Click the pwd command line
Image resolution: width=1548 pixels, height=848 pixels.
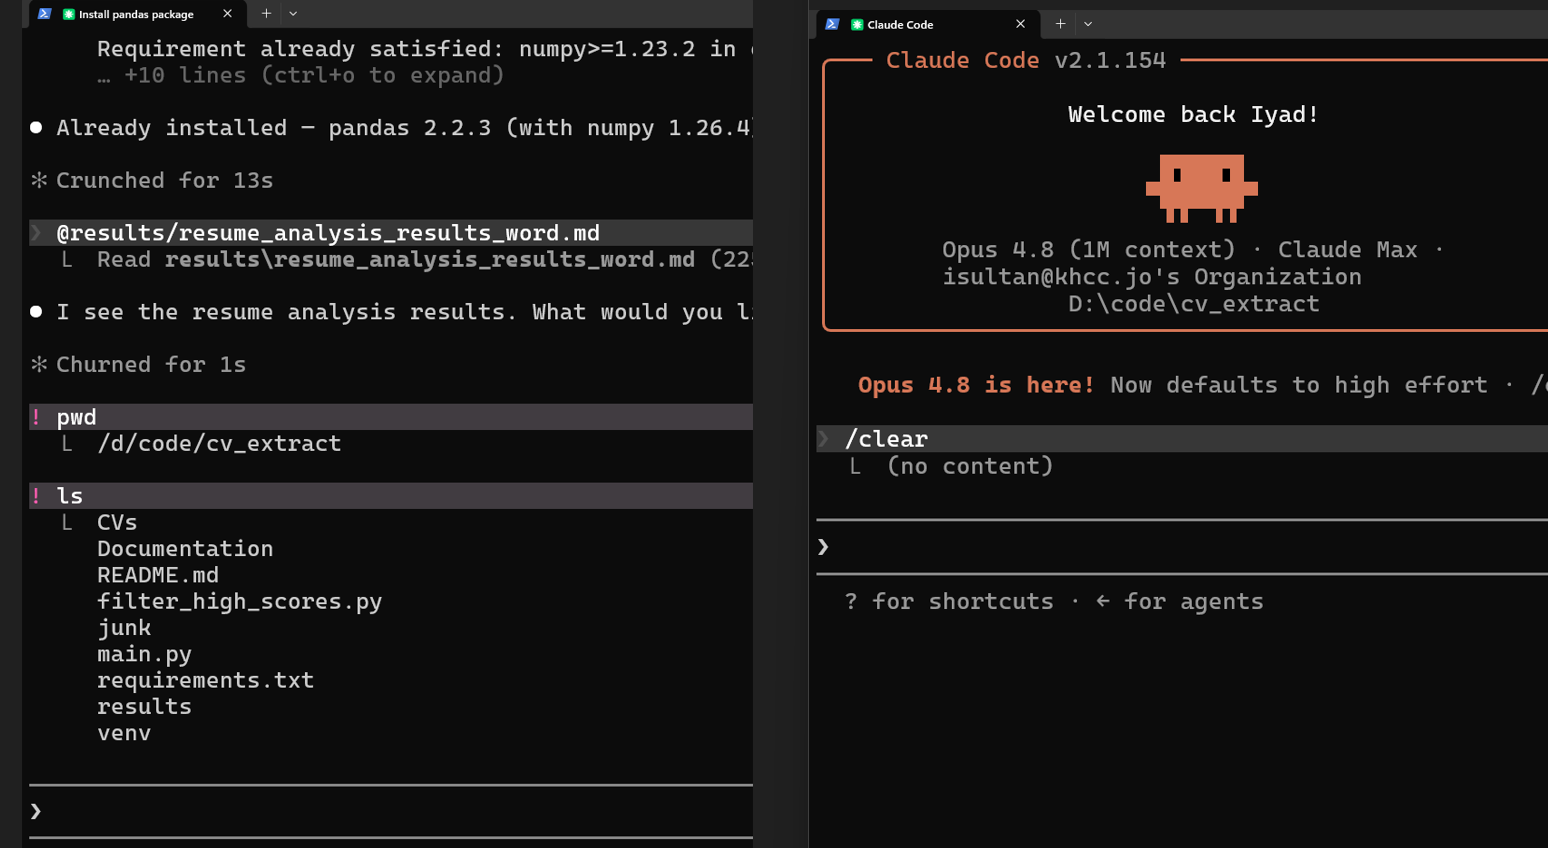(x=391, y=417)
